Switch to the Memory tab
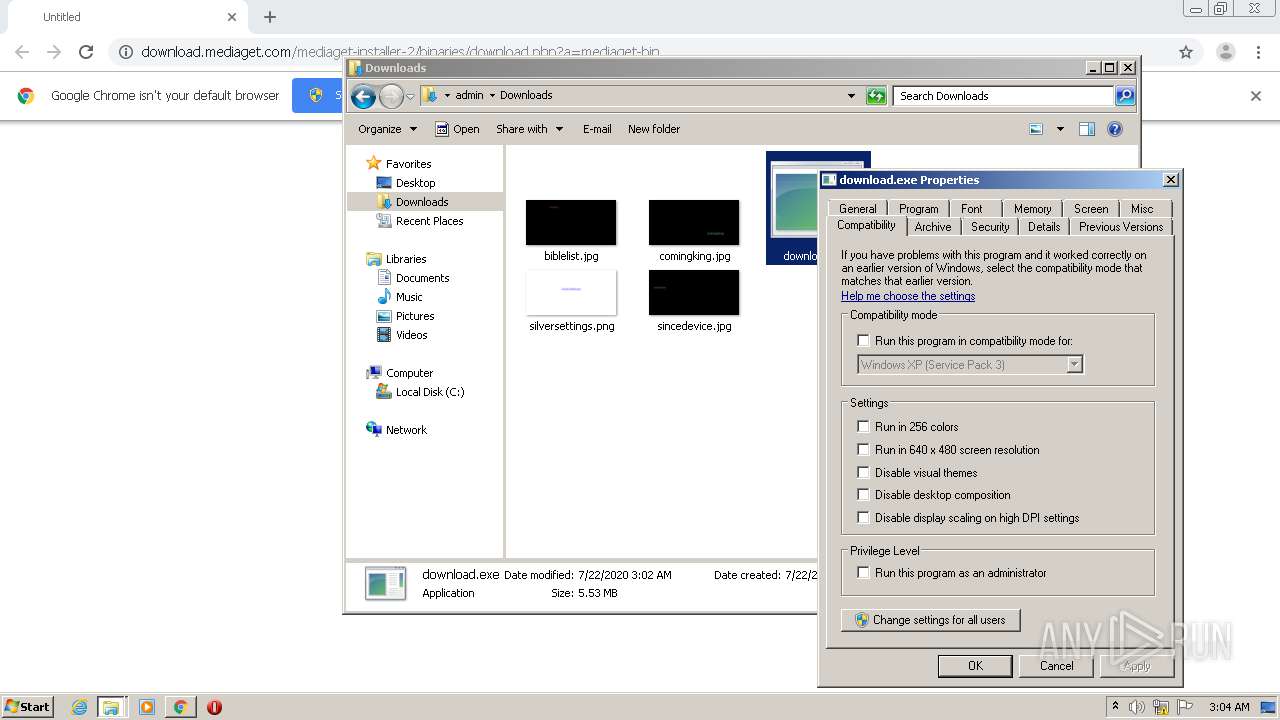This screenshot has height=720, width=1280. 1033,209
